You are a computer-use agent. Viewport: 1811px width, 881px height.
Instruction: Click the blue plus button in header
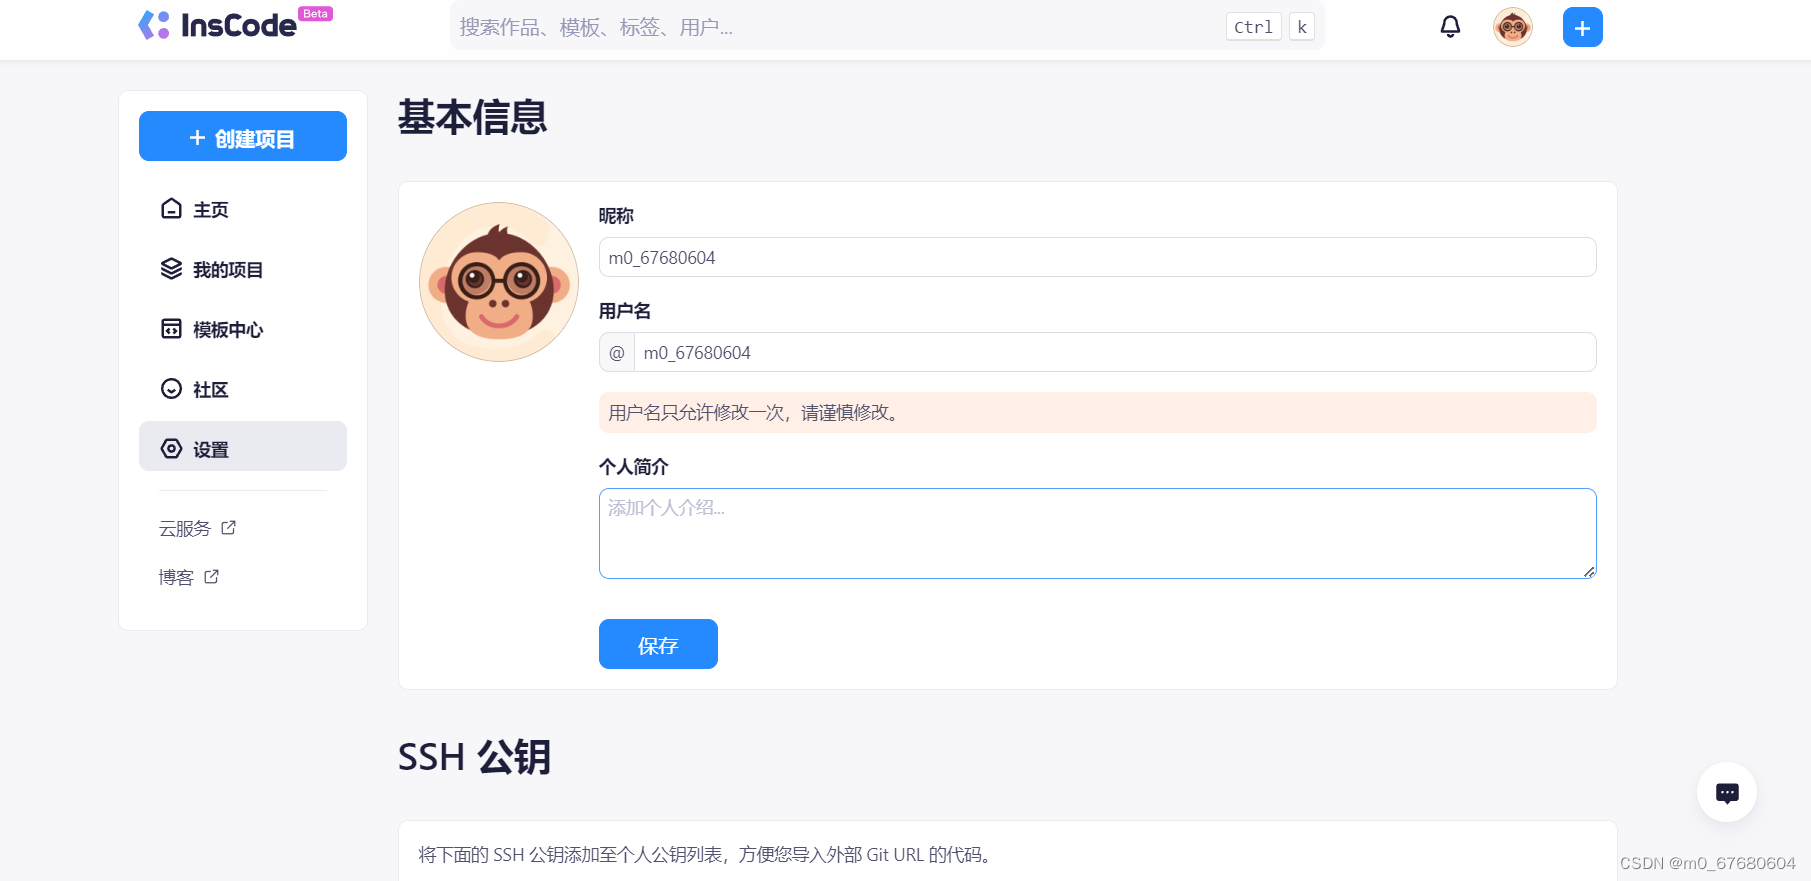pos(1583,27)
